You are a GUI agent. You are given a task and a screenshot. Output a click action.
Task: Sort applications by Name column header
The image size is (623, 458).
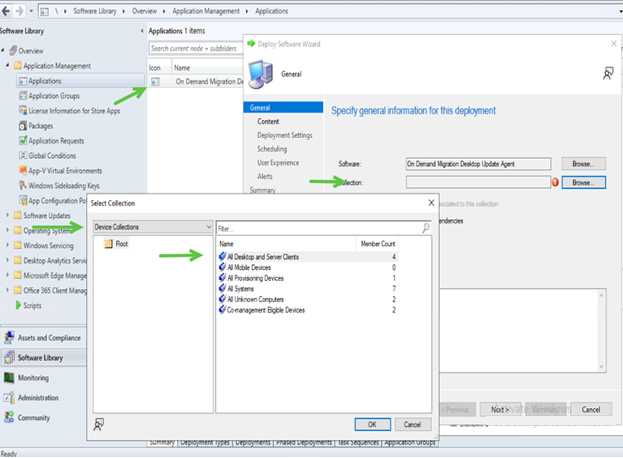(x=207, y=68)
